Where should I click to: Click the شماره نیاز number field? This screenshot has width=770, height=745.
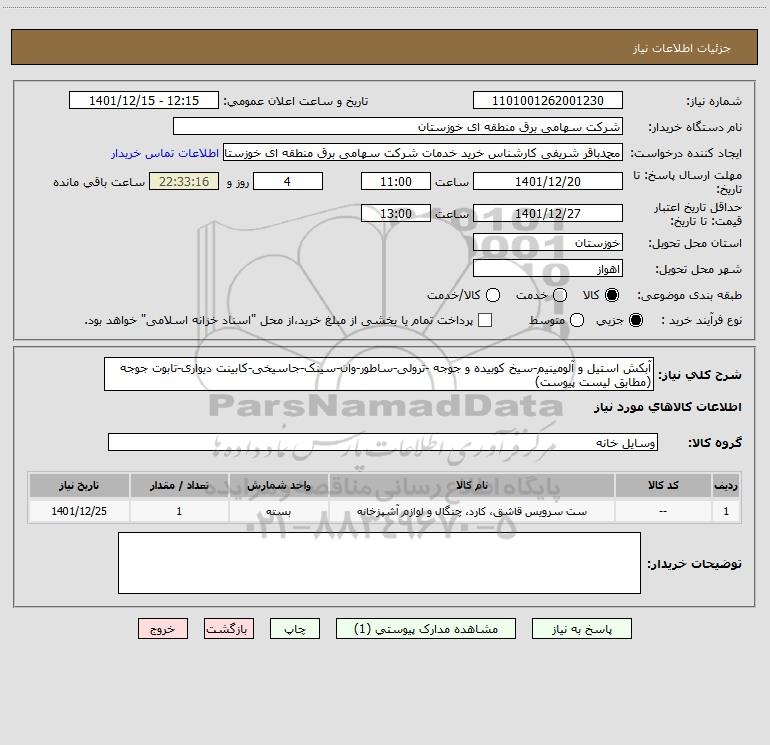point(548,100)
